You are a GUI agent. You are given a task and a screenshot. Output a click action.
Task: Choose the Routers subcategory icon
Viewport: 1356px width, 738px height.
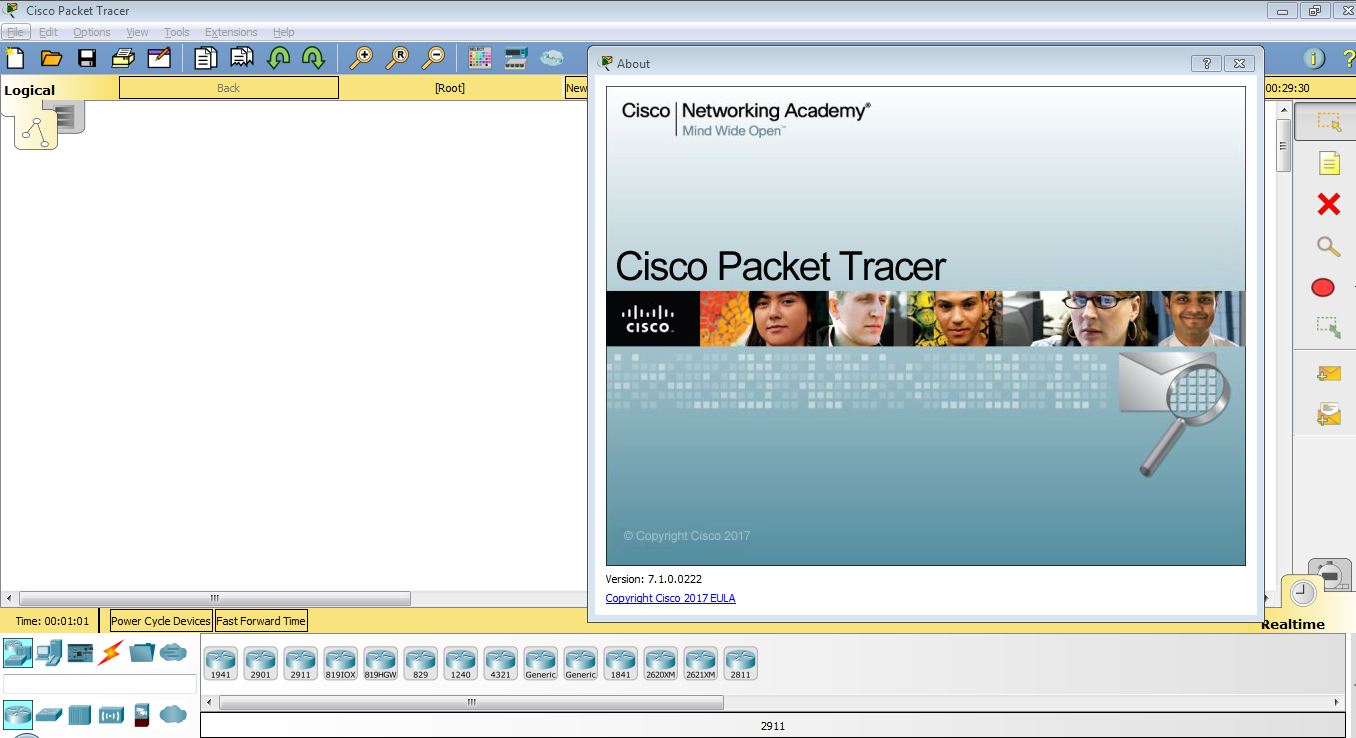(17, 714)
